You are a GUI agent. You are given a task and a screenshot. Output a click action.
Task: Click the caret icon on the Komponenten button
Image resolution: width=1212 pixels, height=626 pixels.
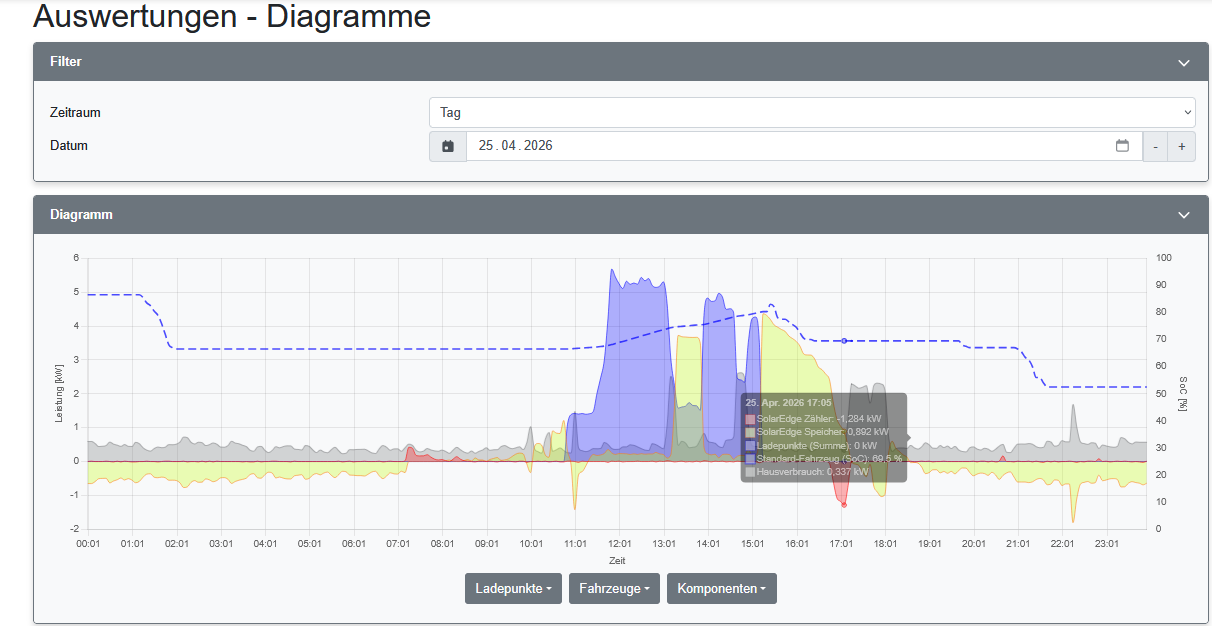pyautogui.click(x=764, y=588)
